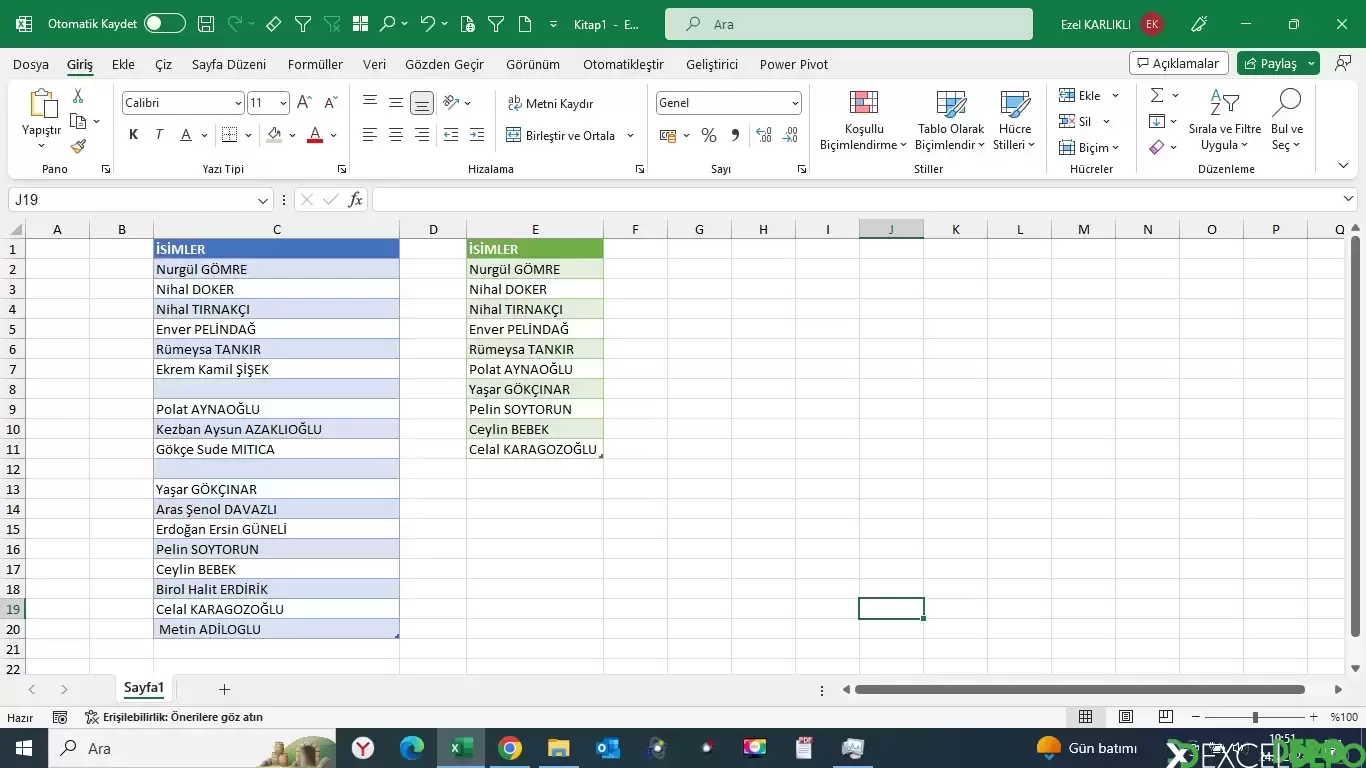The image size is (1366, 768).
Task: Open Tablo Olarak Biçimlendir gallery
Action: click(951, 121)
